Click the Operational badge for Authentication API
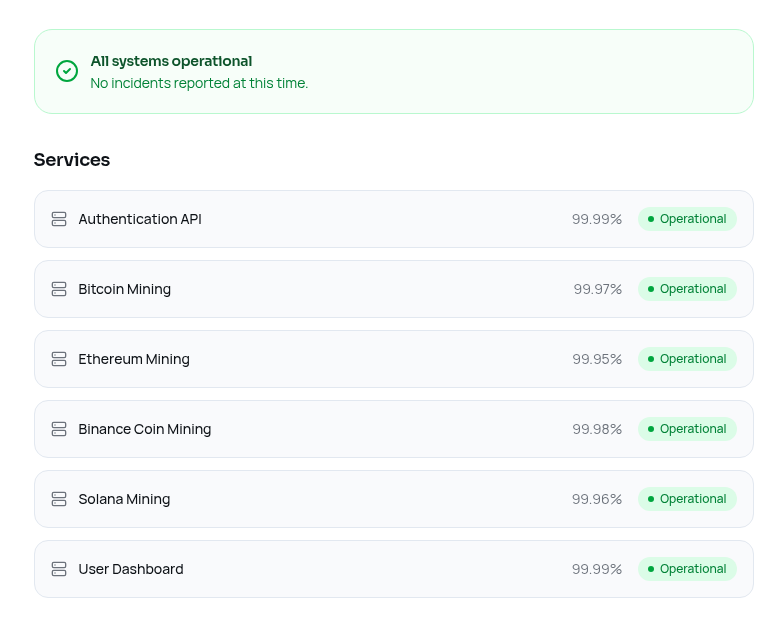 tap(687, 219)
